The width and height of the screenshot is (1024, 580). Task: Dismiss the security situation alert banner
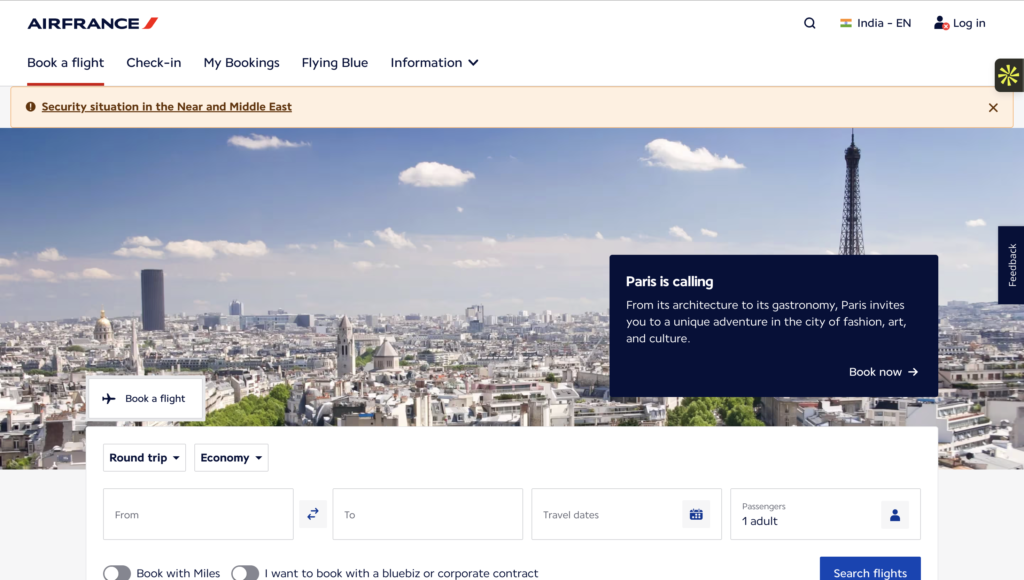point(993,108)
